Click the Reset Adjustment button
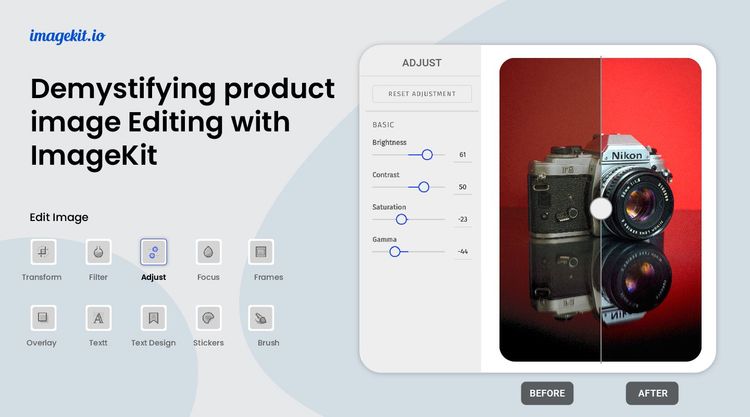Screen dimensions: 750x417 tap(422, 94)
